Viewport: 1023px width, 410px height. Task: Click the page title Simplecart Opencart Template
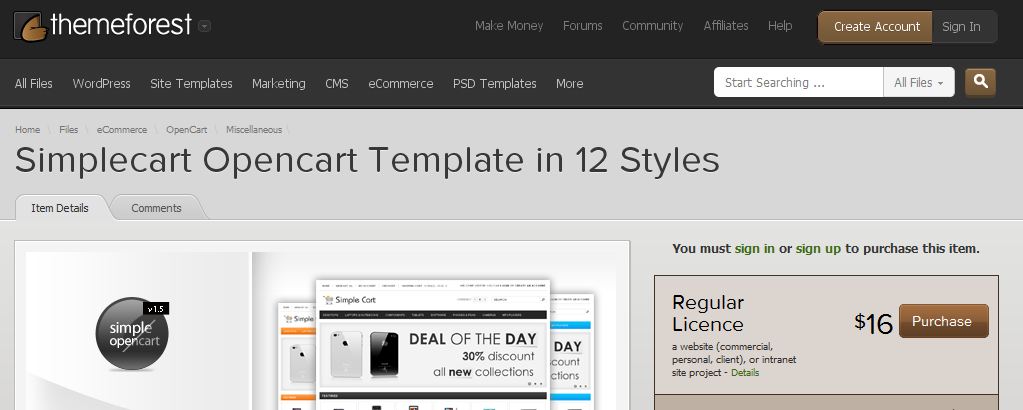click(367, 161)
